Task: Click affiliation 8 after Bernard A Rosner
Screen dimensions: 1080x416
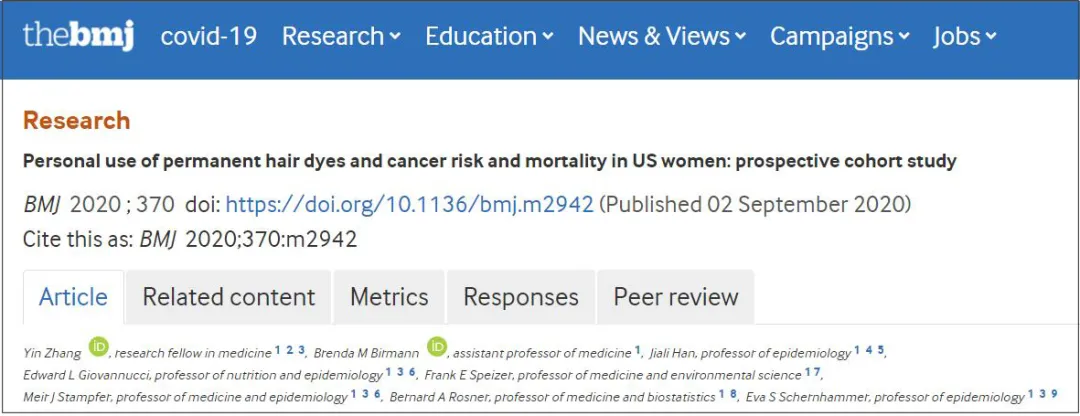Action: 733,395
